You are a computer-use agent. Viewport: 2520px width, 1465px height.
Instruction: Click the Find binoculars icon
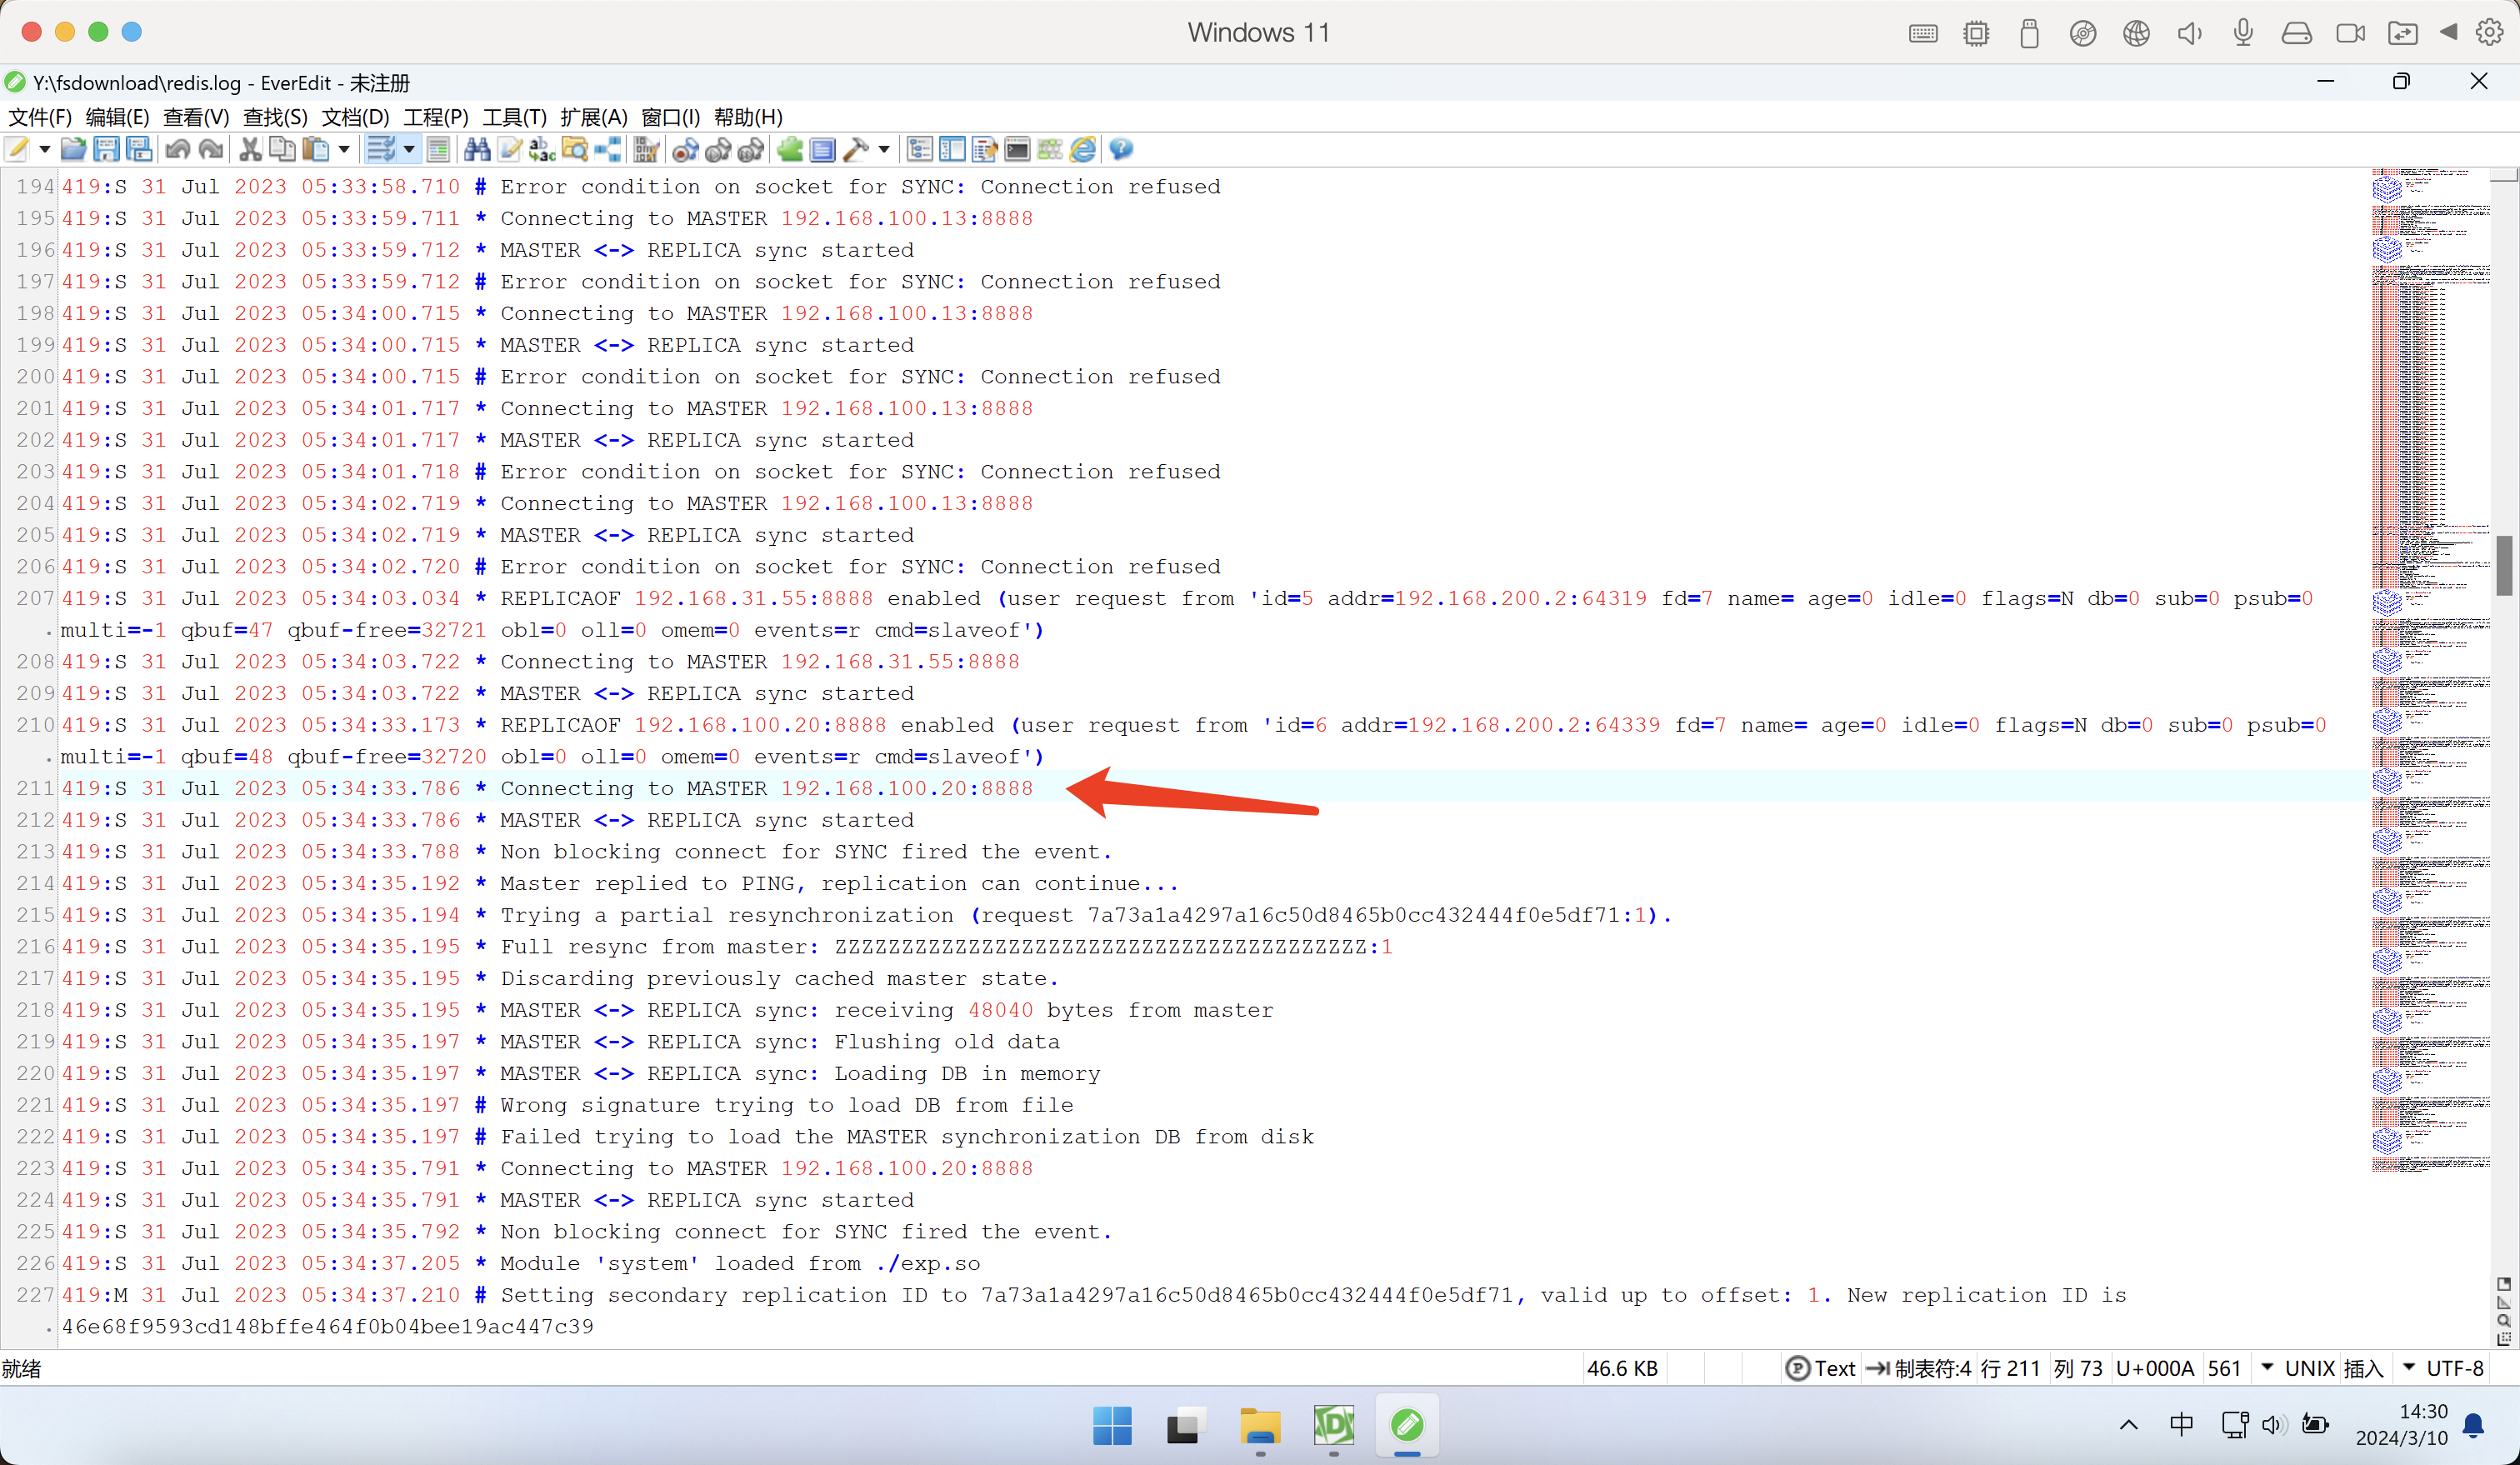click(x=477, y=150)
